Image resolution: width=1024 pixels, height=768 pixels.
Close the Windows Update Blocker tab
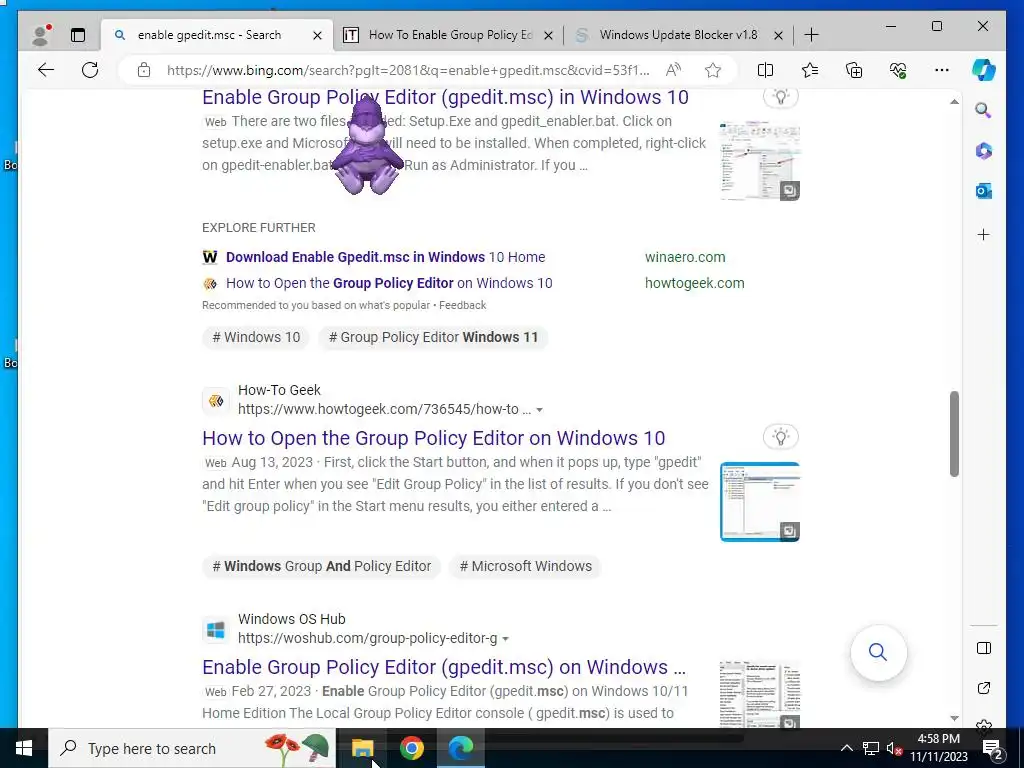778,35
